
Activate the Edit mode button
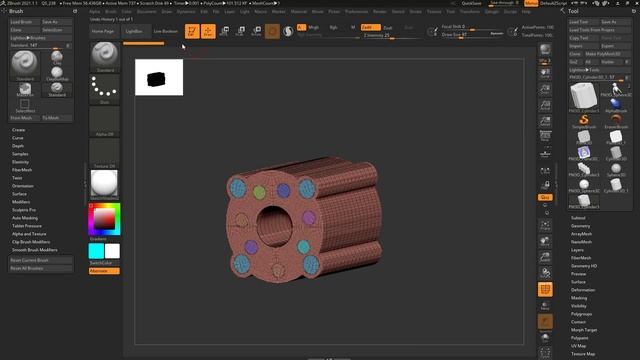(192, 31)
